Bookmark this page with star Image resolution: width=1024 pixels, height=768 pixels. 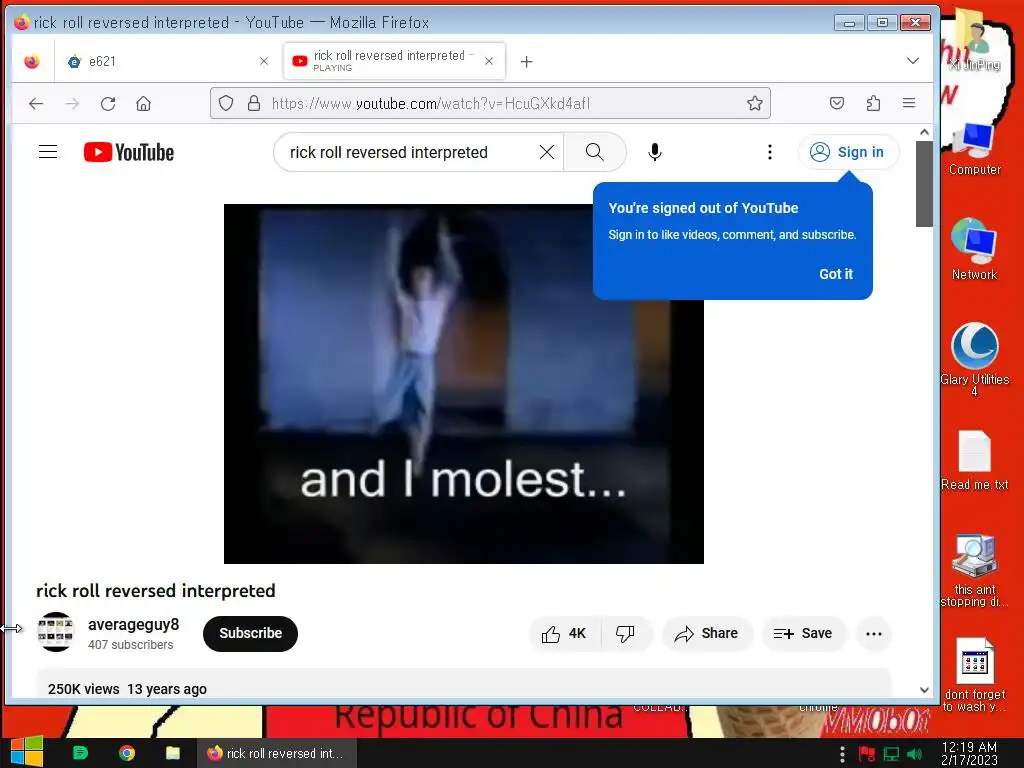754,103
